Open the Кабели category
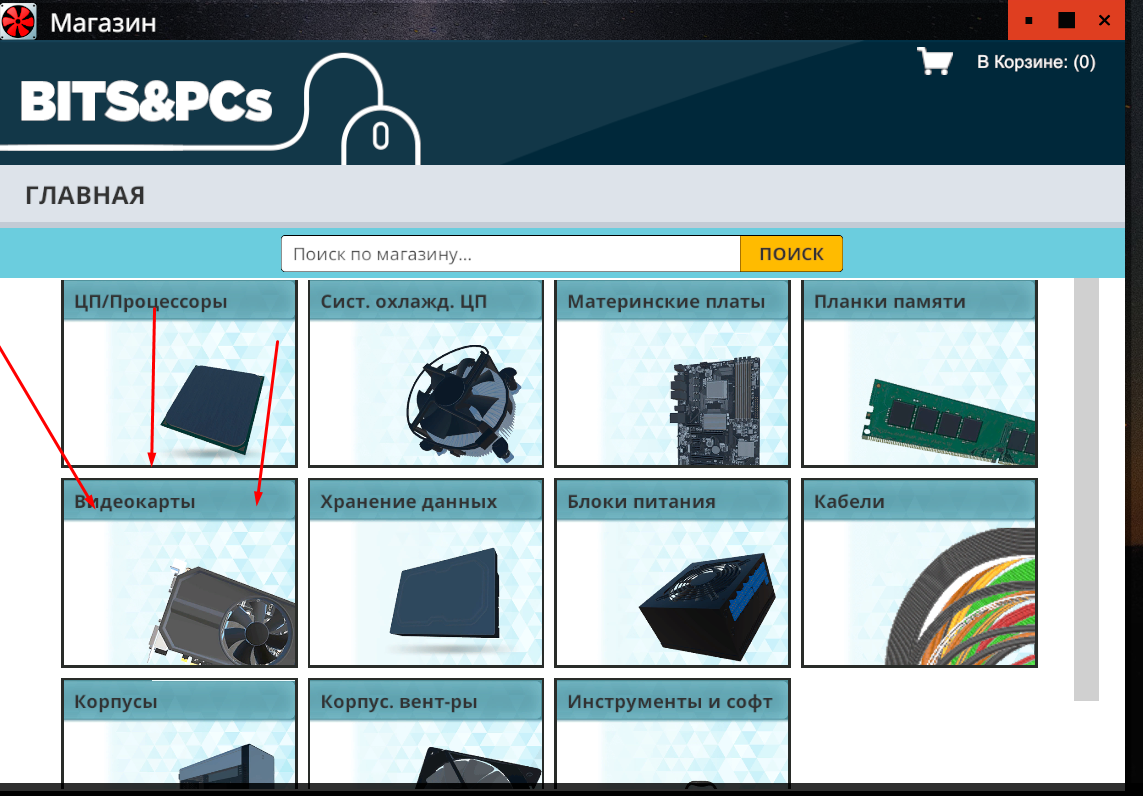 919,573
